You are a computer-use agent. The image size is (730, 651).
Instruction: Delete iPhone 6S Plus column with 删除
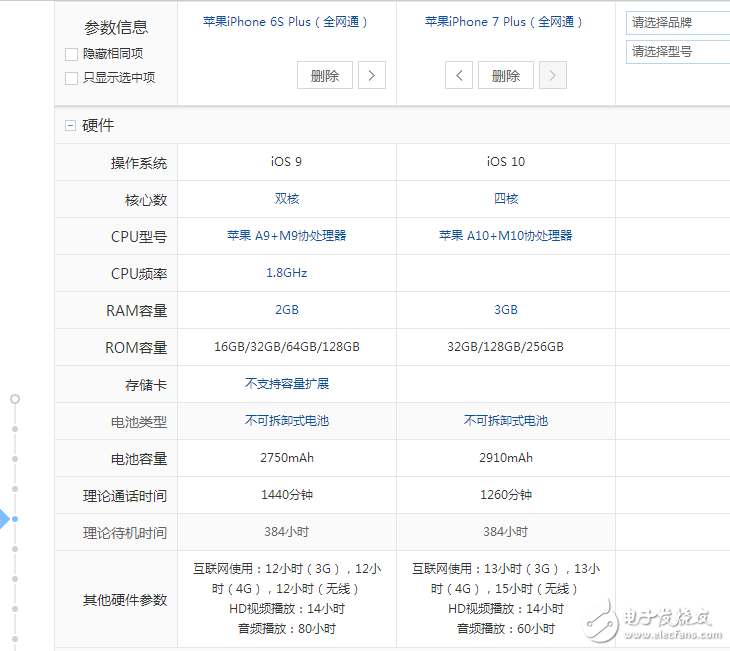[325, 75]
